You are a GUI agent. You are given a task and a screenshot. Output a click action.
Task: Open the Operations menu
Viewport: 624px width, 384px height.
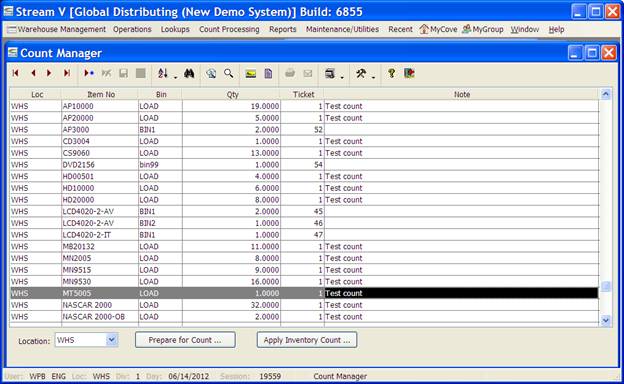coord(132,29)
